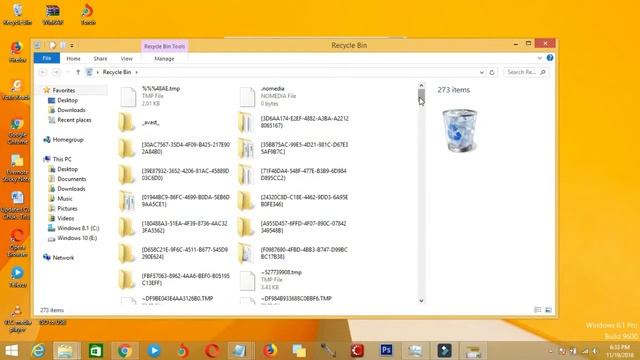Image resolution: width=640 pixels, height=360 pixels.
Task: Click the Recycle Bin Tools contextual tab
Action: pos(164,47)
